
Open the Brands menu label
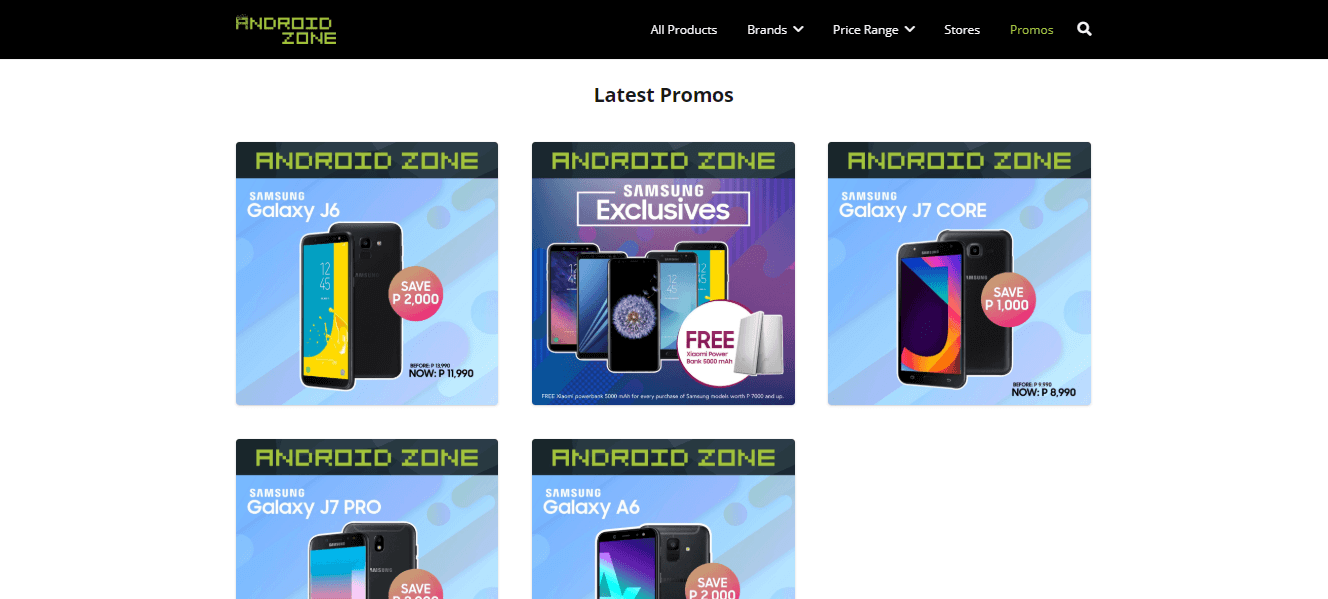coord(767,29)
